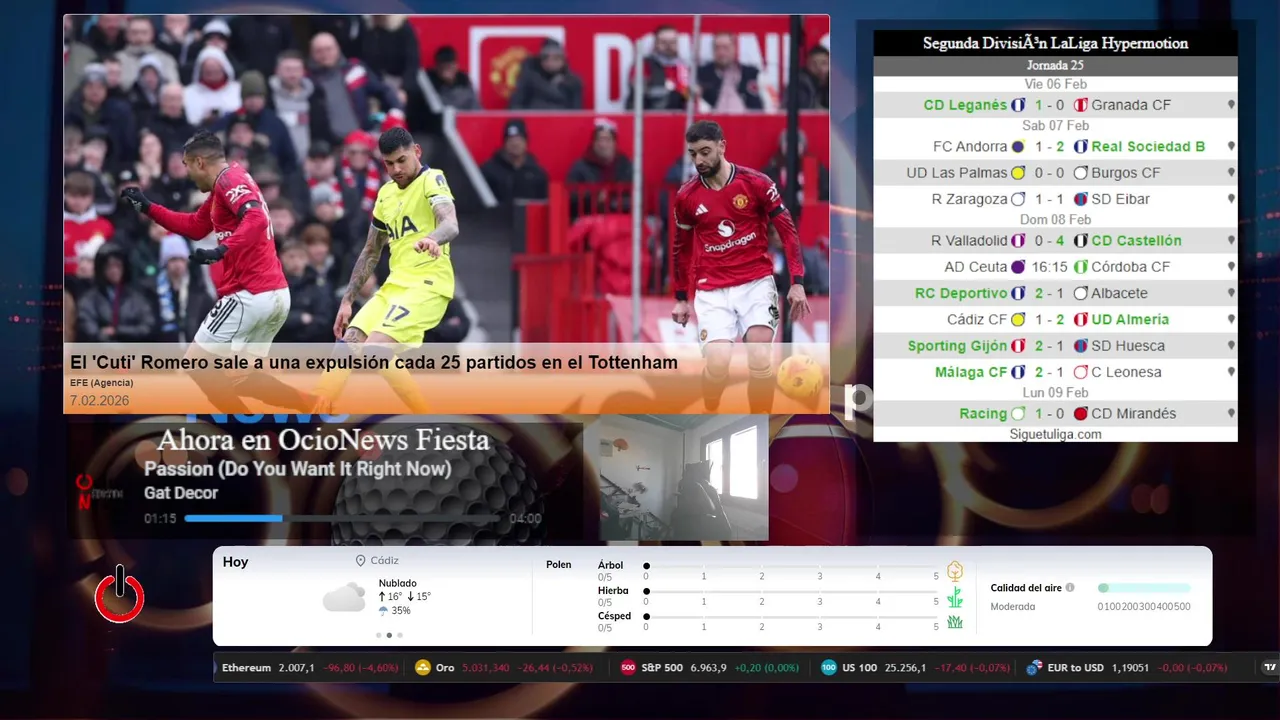The image size is (1280, 720).
Task: Seek within the song progress bar
Action: [x=343, y=518]
